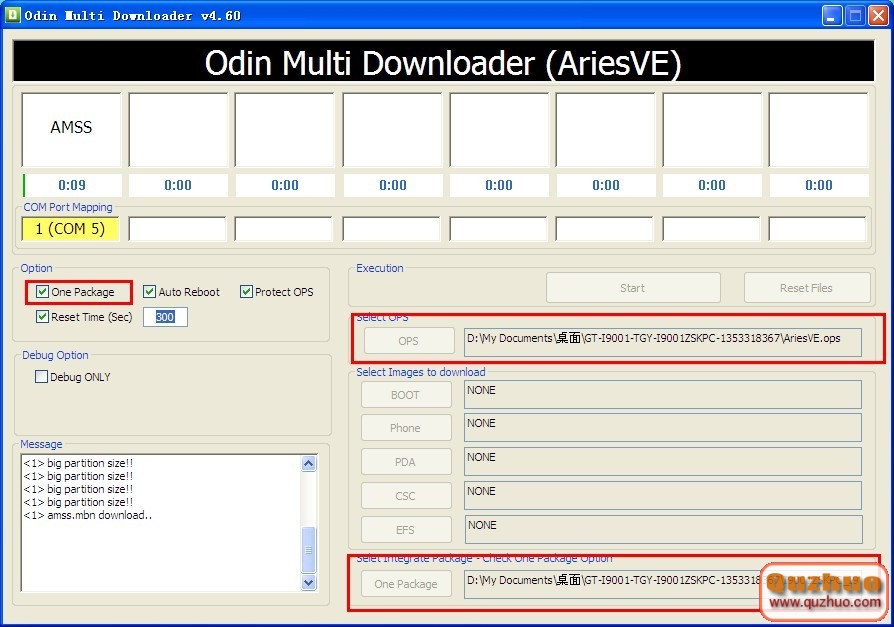Click the PDA path field showing NONE
This screenshot has height=627, width=894.
click(x=663, y=462)
